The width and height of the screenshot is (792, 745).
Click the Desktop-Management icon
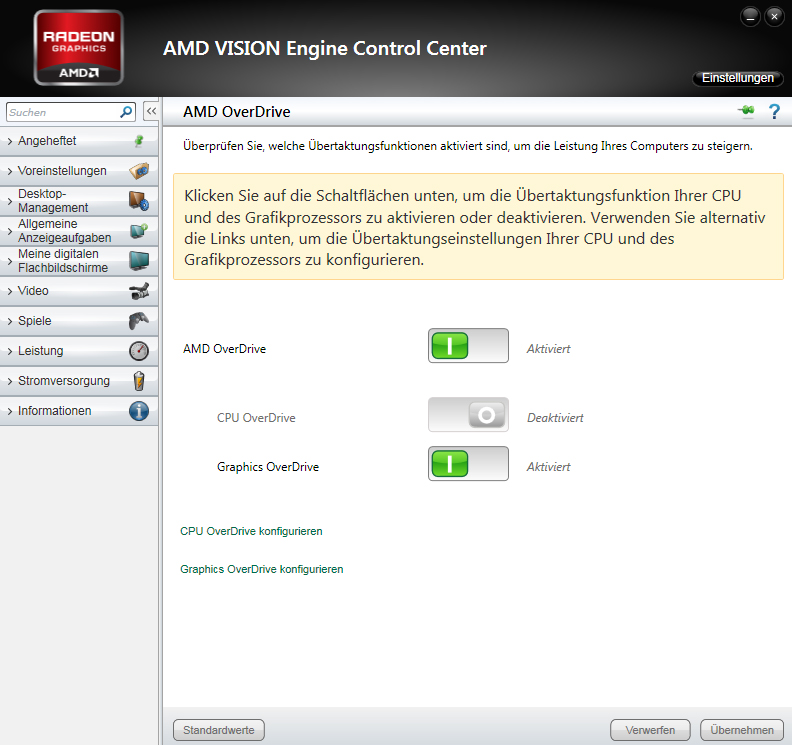(x=139, y=201)
